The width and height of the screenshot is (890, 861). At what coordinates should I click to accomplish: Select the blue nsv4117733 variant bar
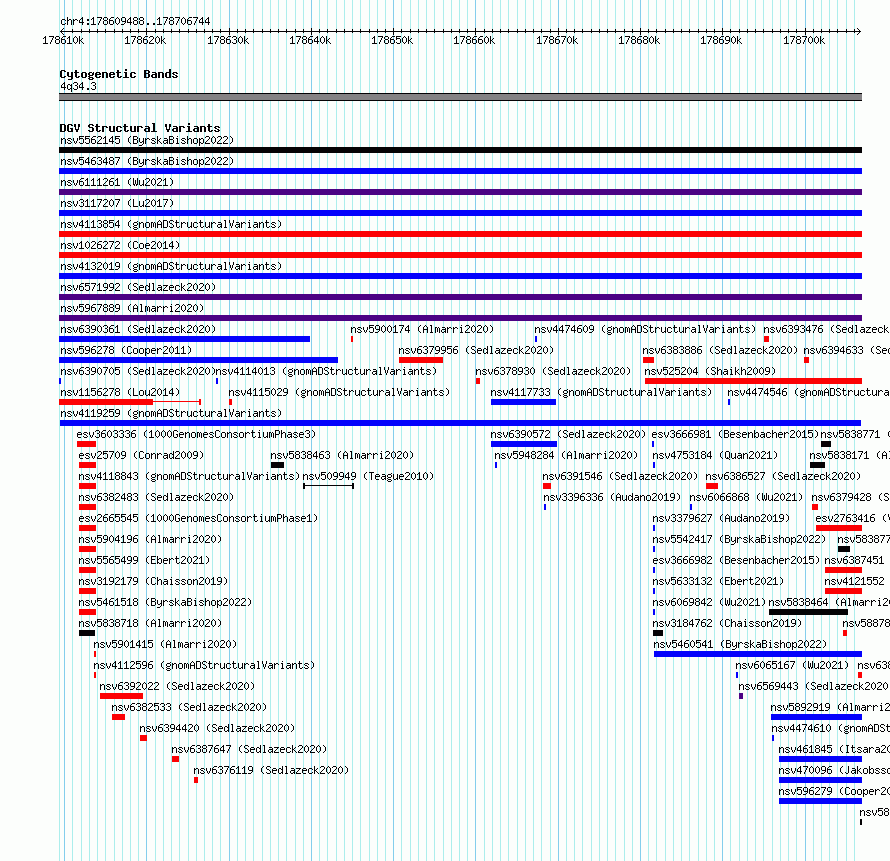point(523,402)
